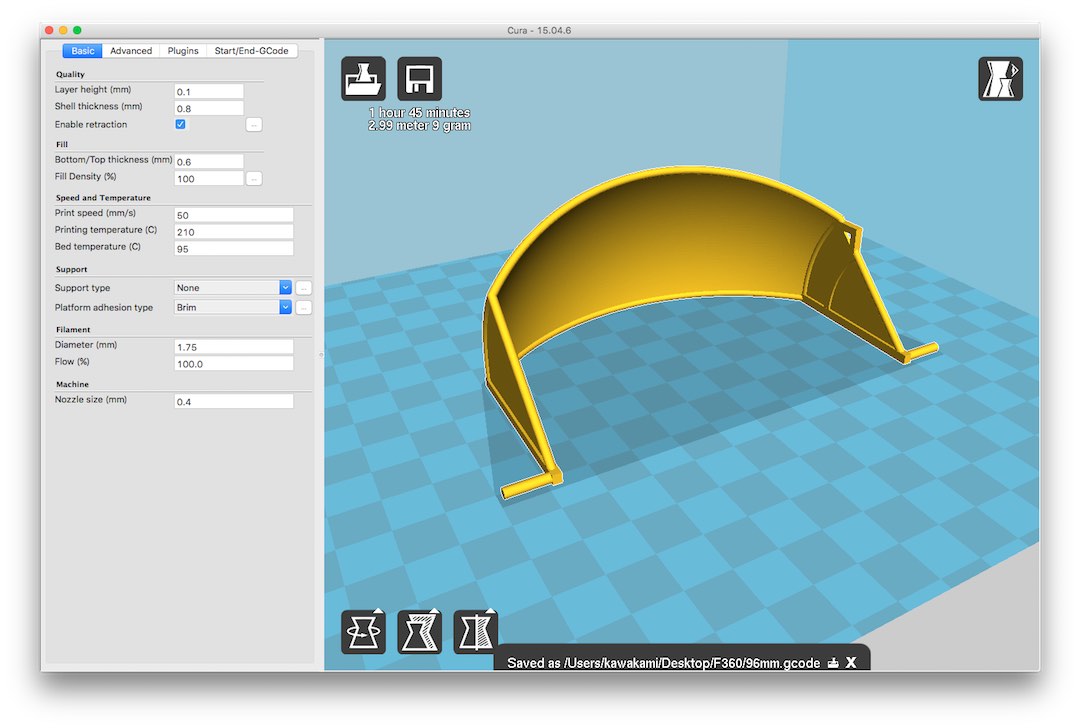This screenshot has width=1080, height=728.
Task: Open retraction settings via the '...' button
Action: 254,125
